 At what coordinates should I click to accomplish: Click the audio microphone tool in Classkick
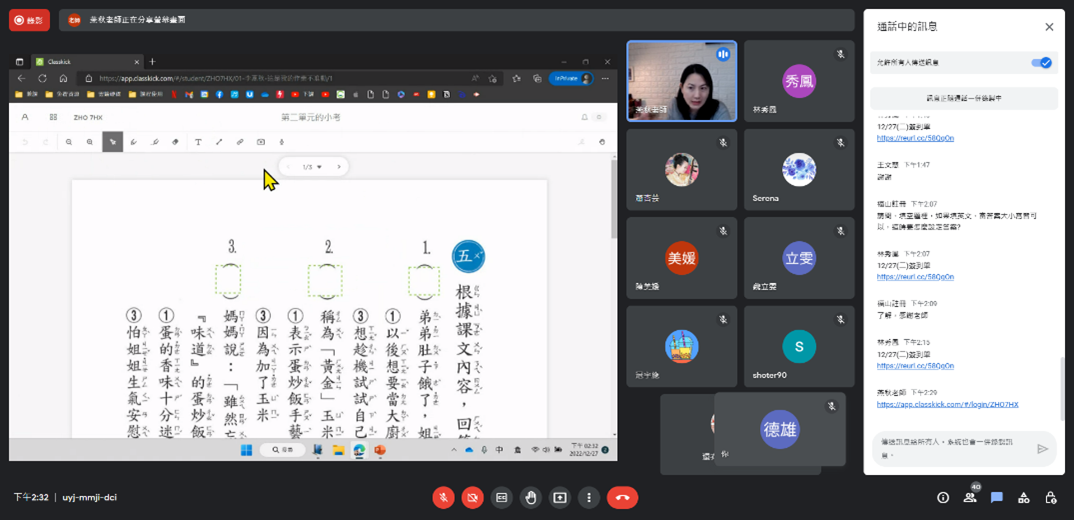(282, 142)
